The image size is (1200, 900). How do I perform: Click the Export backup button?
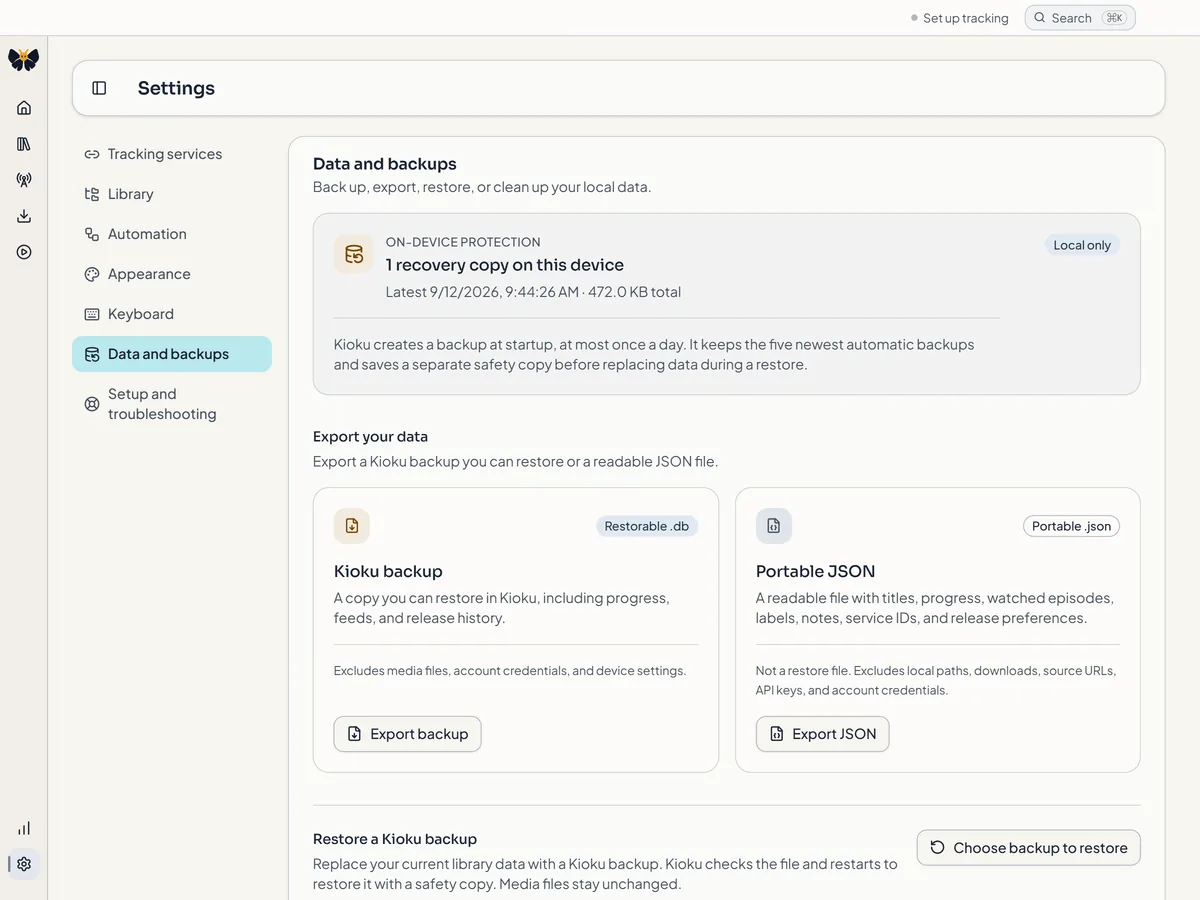point(407,734)
